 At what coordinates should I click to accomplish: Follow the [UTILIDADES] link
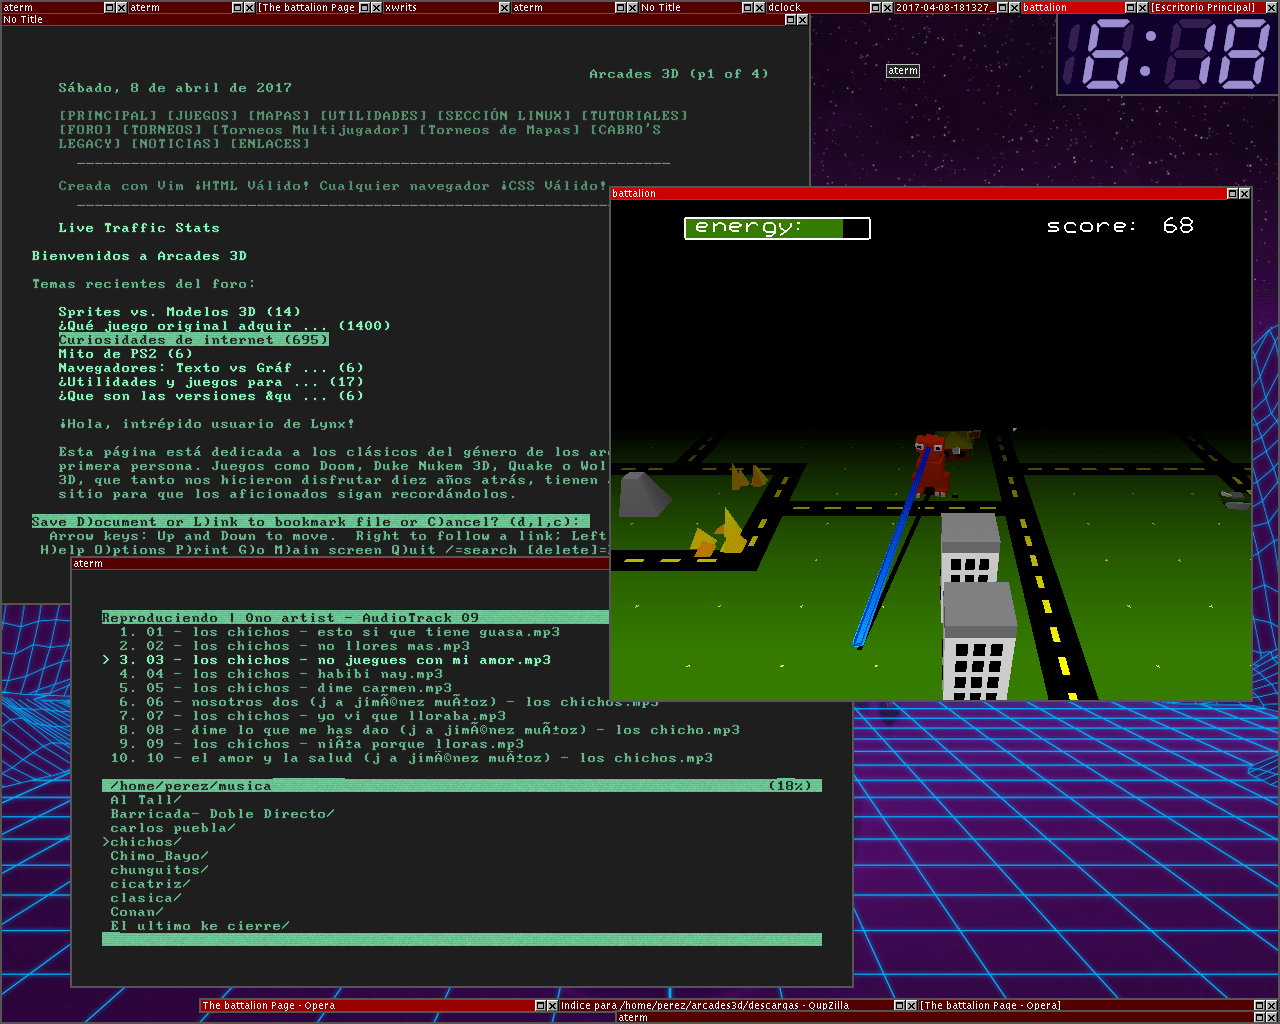click(374, 116)
